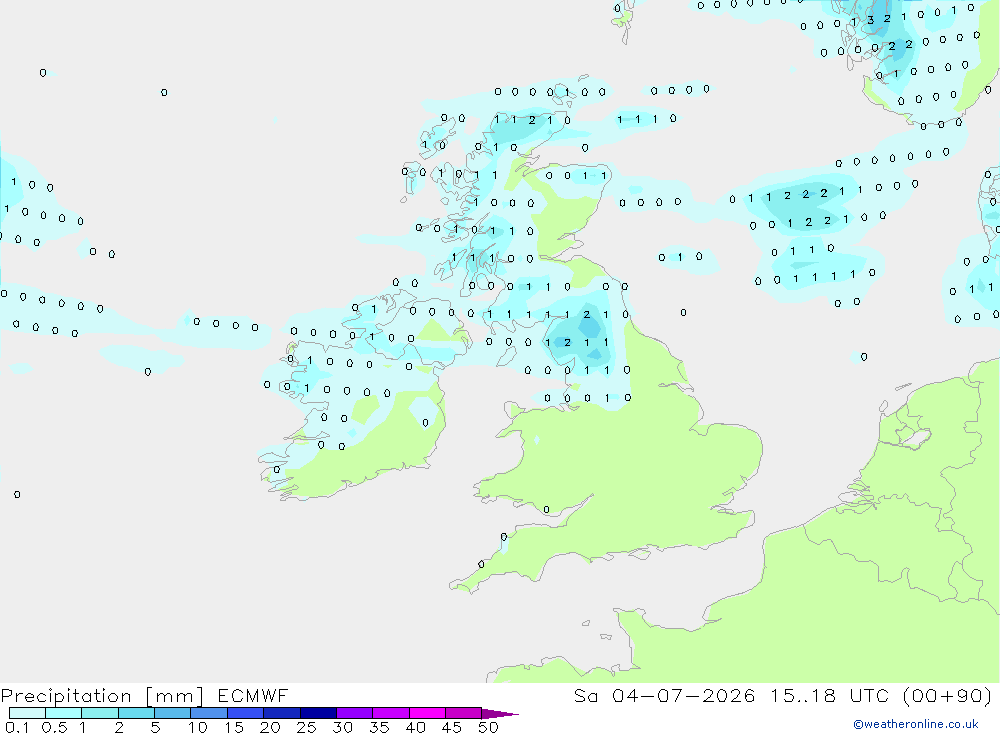Click the 30–35 mm violet legend segment
1000x733 pixels.
pos(354,713)
